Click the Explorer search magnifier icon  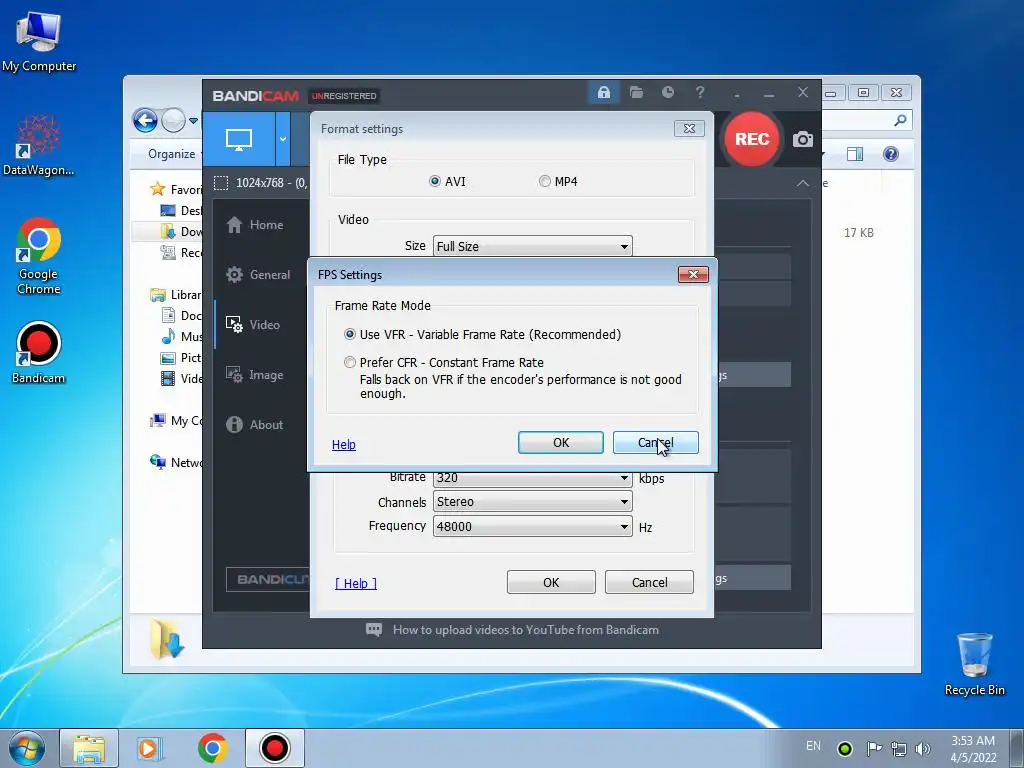pos(900,120)
